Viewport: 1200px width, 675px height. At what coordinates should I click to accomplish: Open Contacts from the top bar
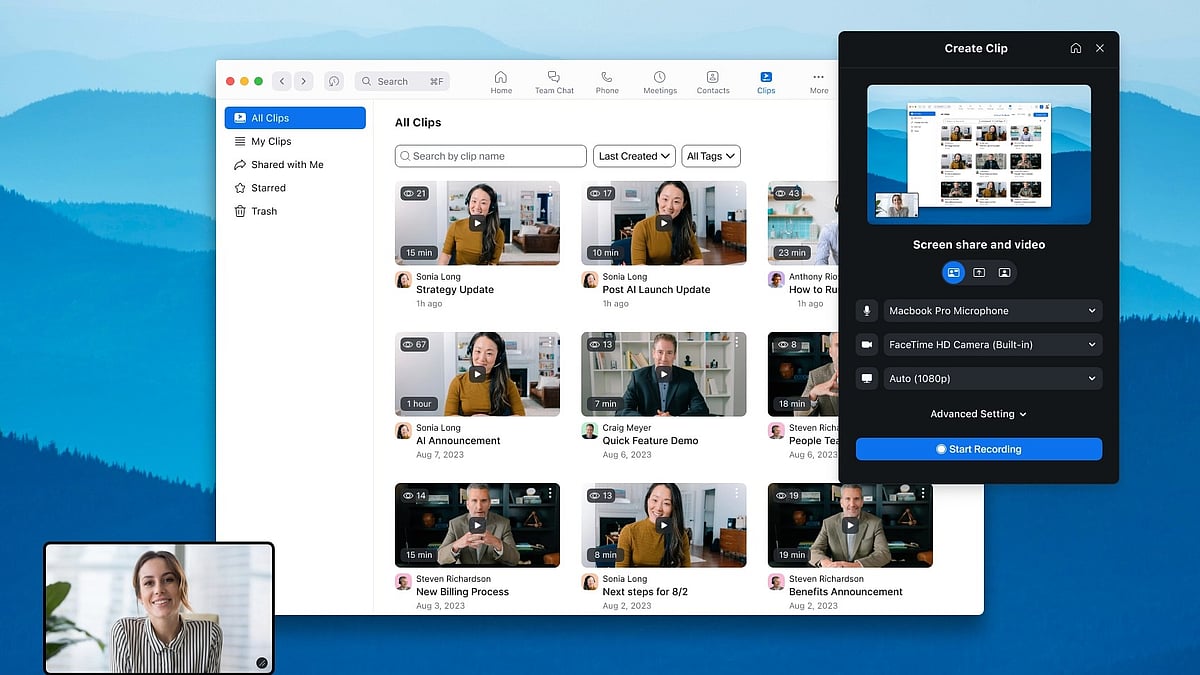pyautogui.click(x=713, y=78)
